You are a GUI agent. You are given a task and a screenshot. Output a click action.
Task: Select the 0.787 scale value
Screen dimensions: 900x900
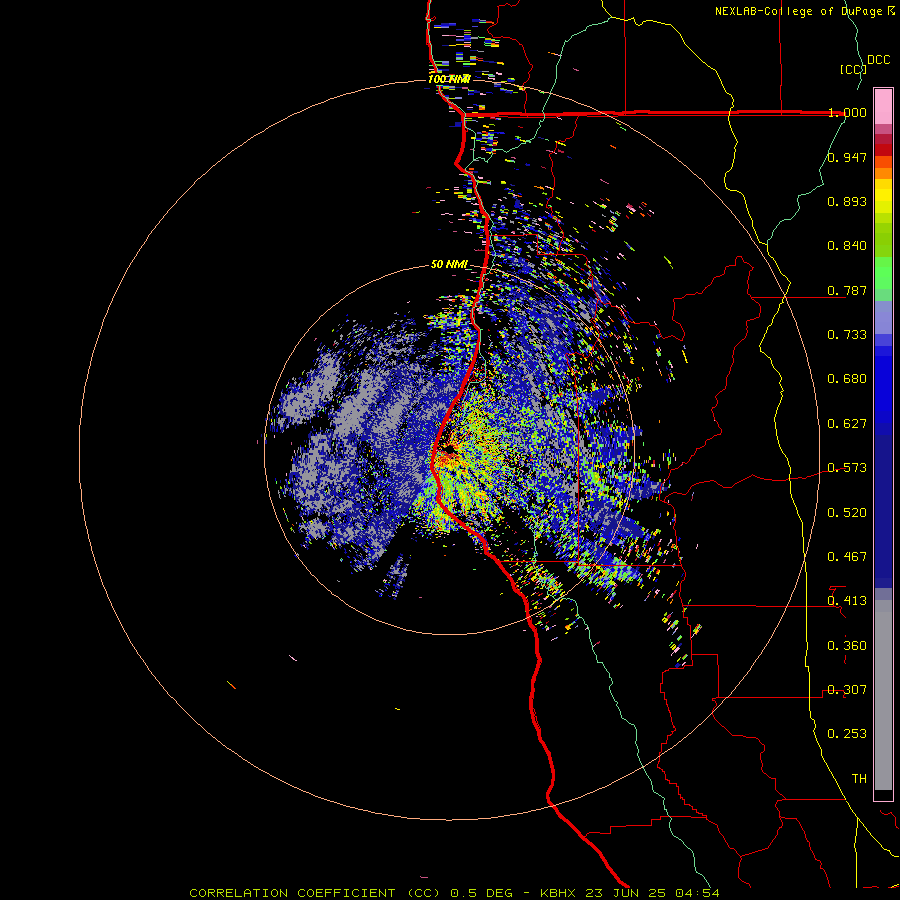point(847,290)
